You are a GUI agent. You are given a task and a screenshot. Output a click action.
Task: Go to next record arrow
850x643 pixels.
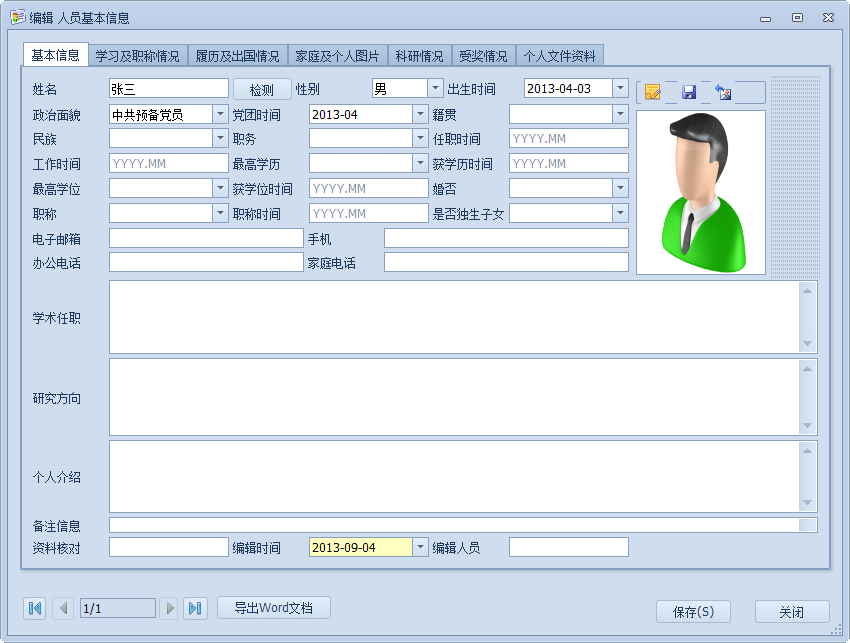[170, 608]
